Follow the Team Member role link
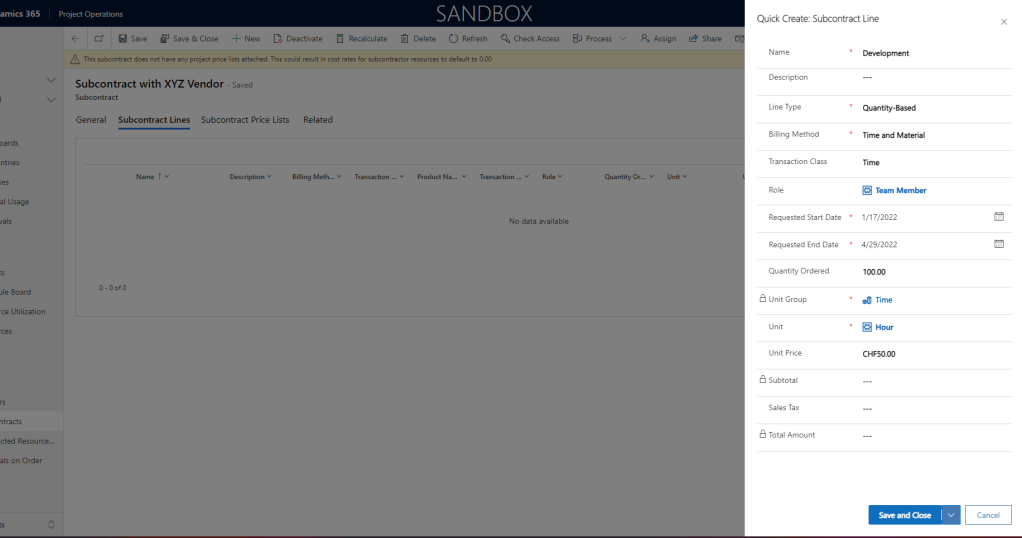Viewport: 1022px width, 538px height. pos(900,190)
